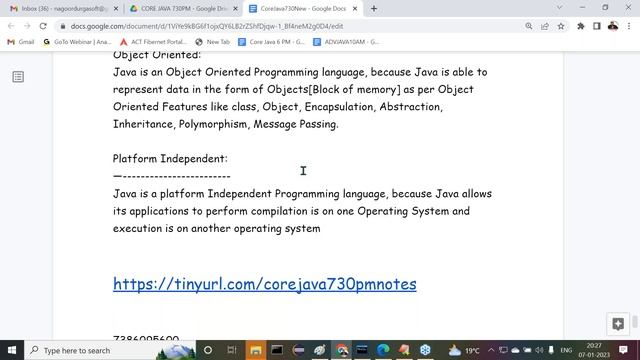The width and height of the screenshot is (640, 360).
Task: Click the share page icon in address bar
Action: 545,26
